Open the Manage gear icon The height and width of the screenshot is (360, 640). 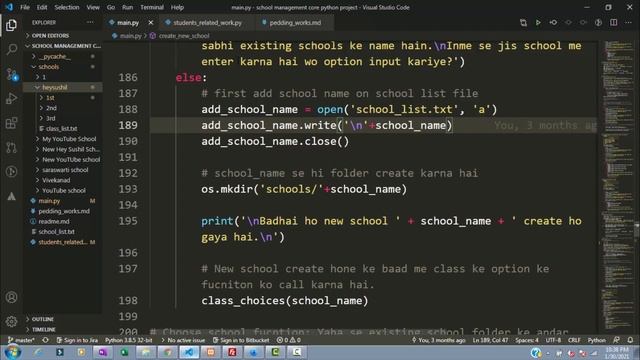(x=11, y=321)
